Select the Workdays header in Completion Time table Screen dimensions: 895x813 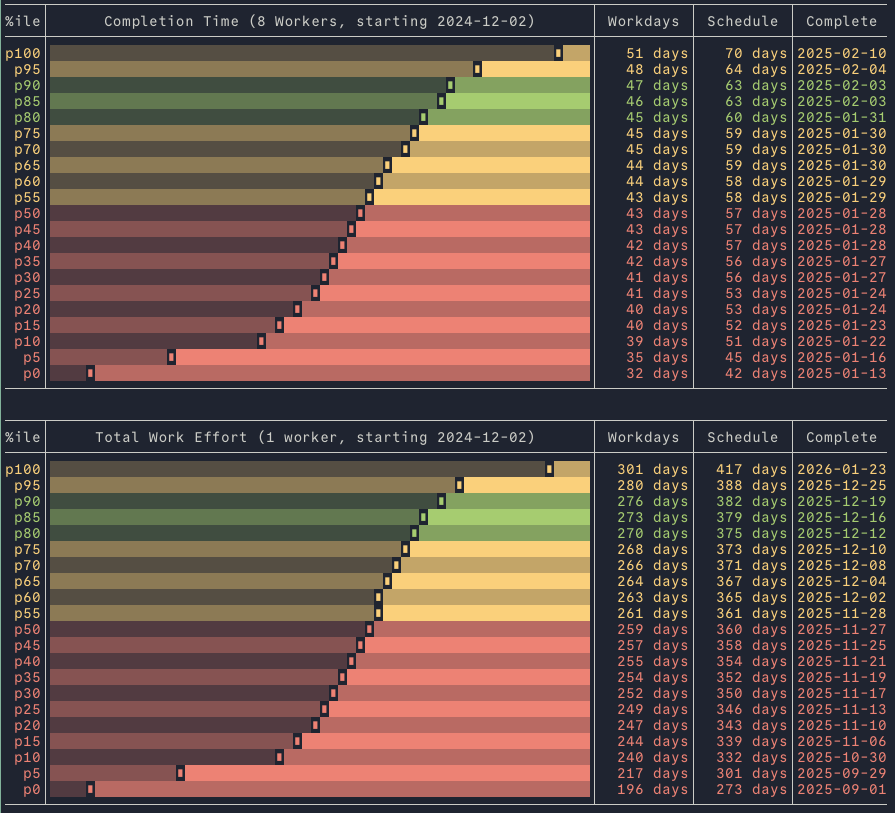tap(643, 21)
